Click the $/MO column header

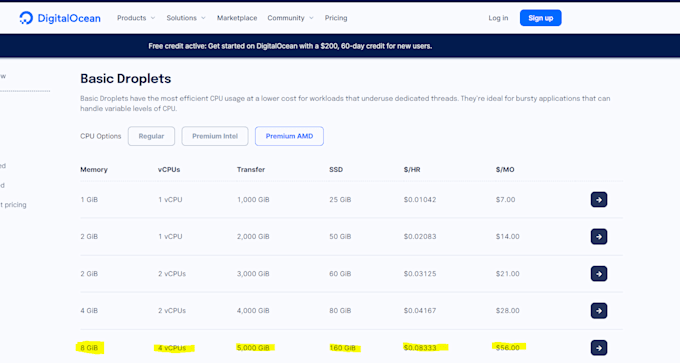click(x=505, y=170)
